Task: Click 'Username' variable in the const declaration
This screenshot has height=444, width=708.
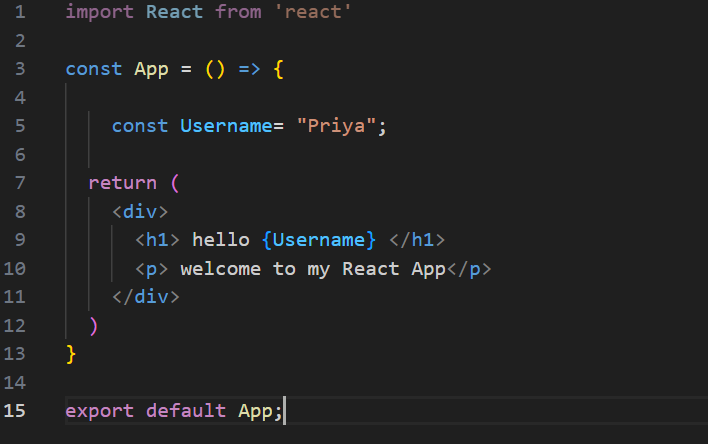Action: coord(226,126)
